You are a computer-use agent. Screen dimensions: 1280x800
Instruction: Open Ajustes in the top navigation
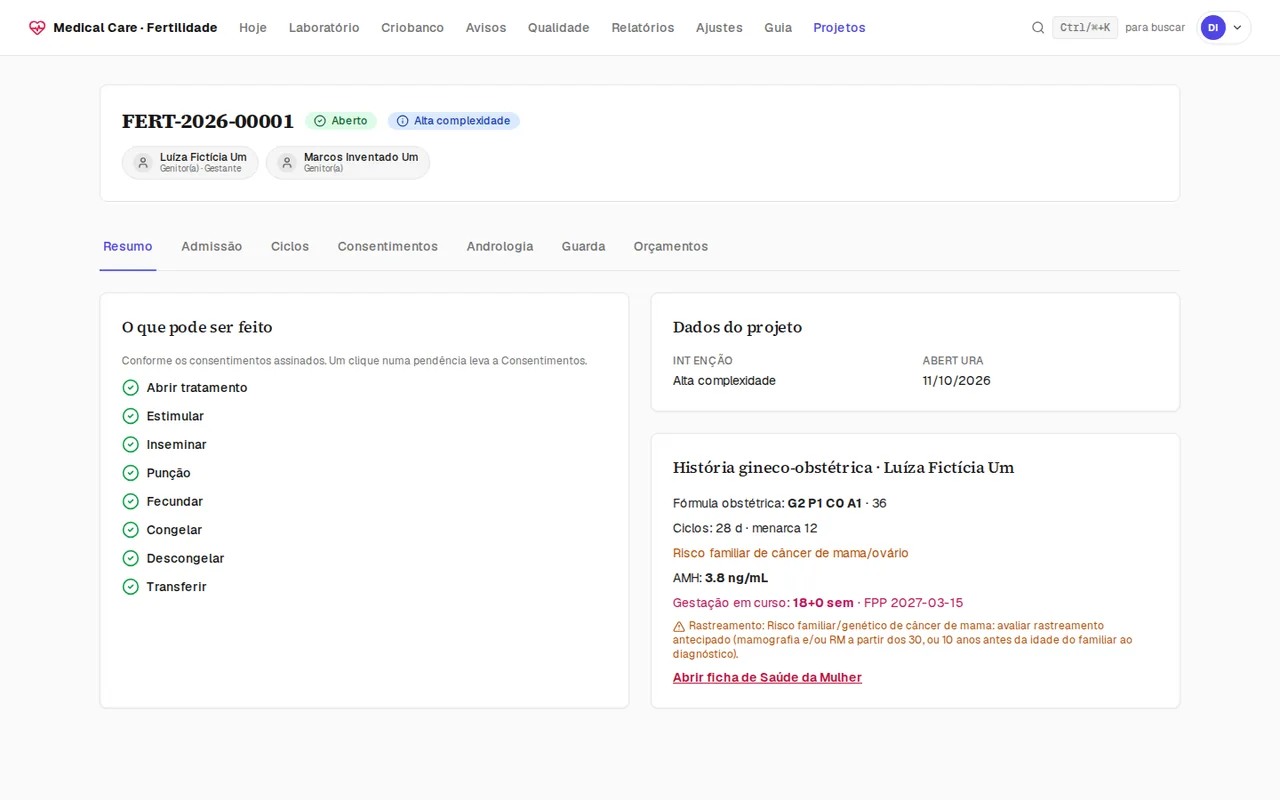pyautogui.click(x=719, y=28)
